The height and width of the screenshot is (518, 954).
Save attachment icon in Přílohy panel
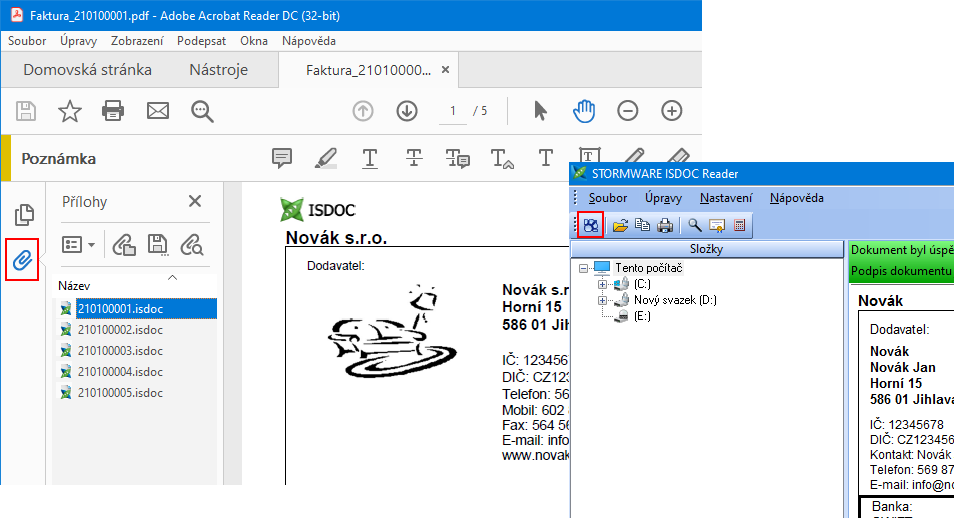pos(158,245)
